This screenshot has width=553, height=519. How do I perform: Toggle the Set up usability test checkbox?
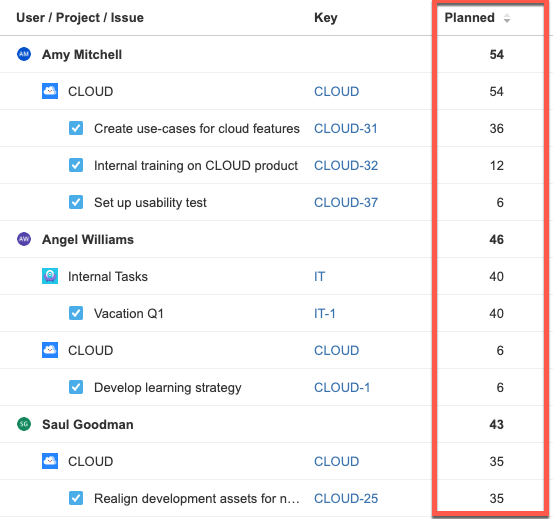pyautogui.click(x=76, y=202)
